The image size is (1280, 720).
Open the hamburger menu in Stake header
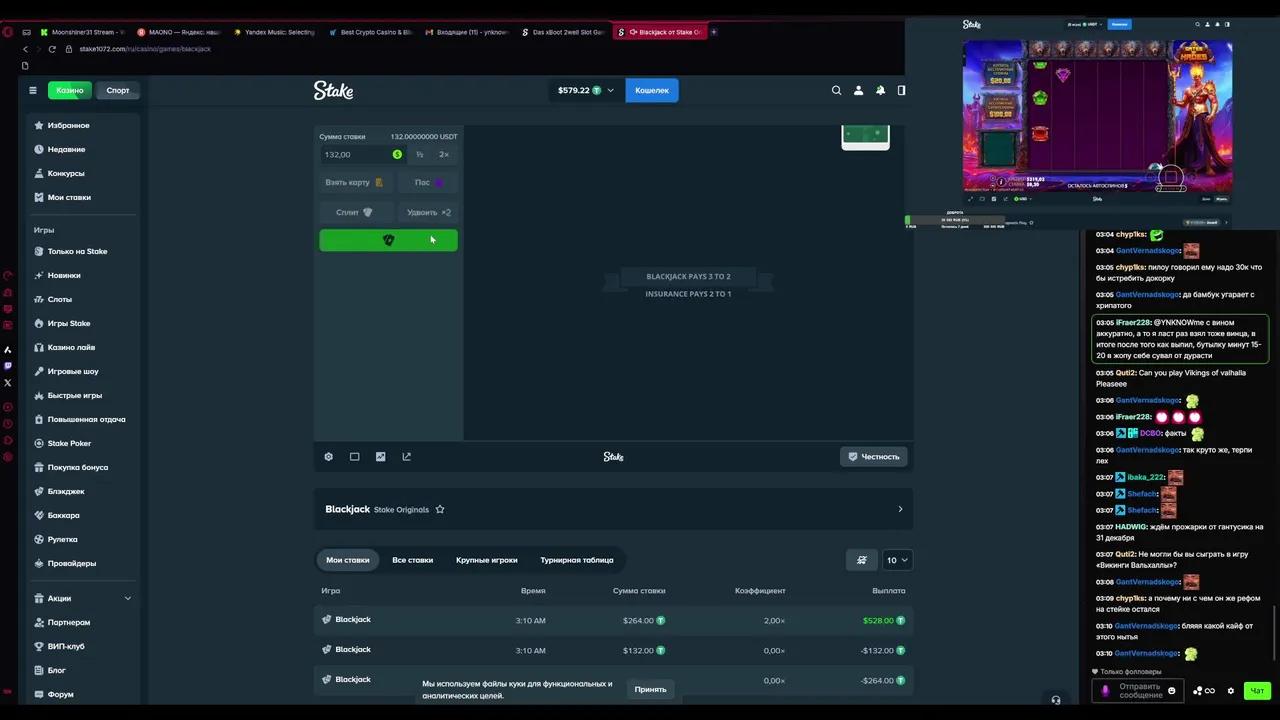[32, 90]
